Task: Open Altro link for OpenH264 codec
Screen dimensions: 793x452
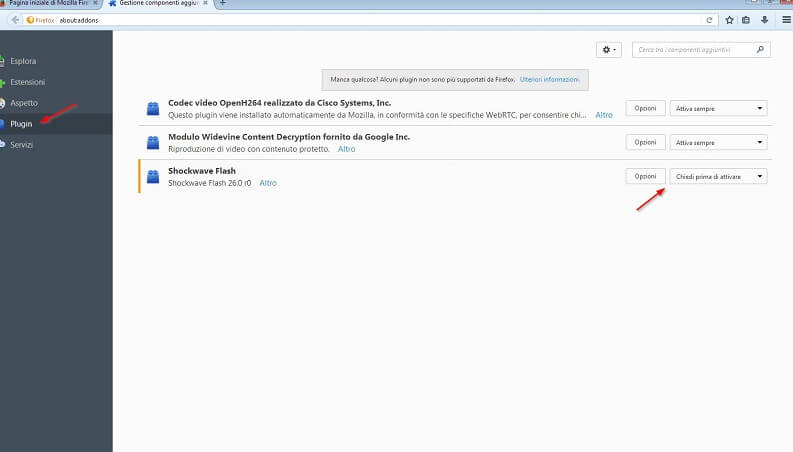Action: pyautogui.click(x=604, y=115)
